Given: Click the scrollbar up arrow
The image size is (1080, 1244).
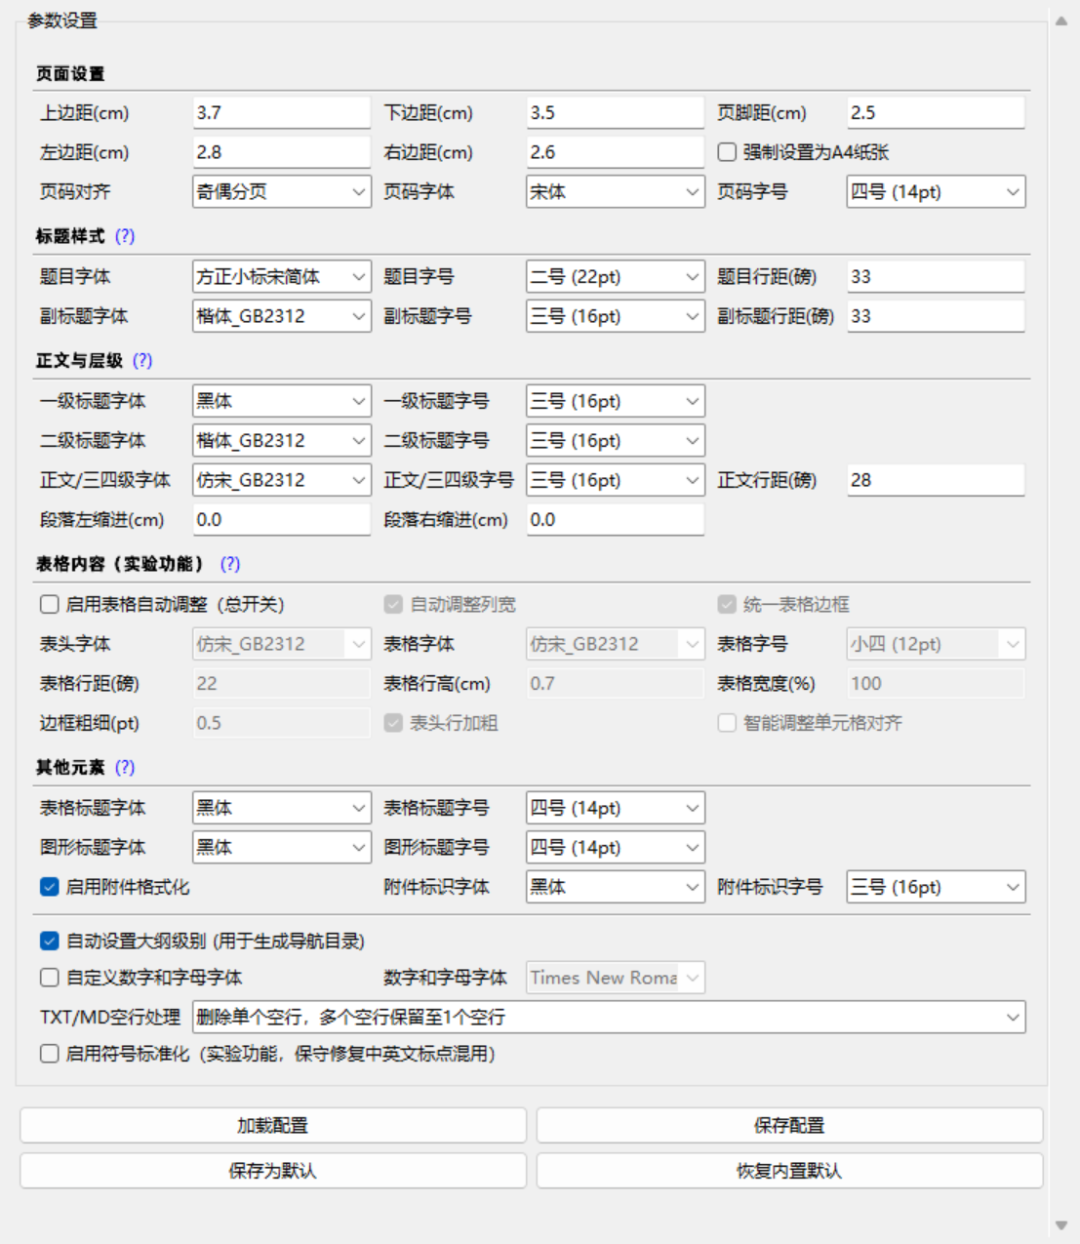Looking at the screenshot, I should tap(1061, 21).
